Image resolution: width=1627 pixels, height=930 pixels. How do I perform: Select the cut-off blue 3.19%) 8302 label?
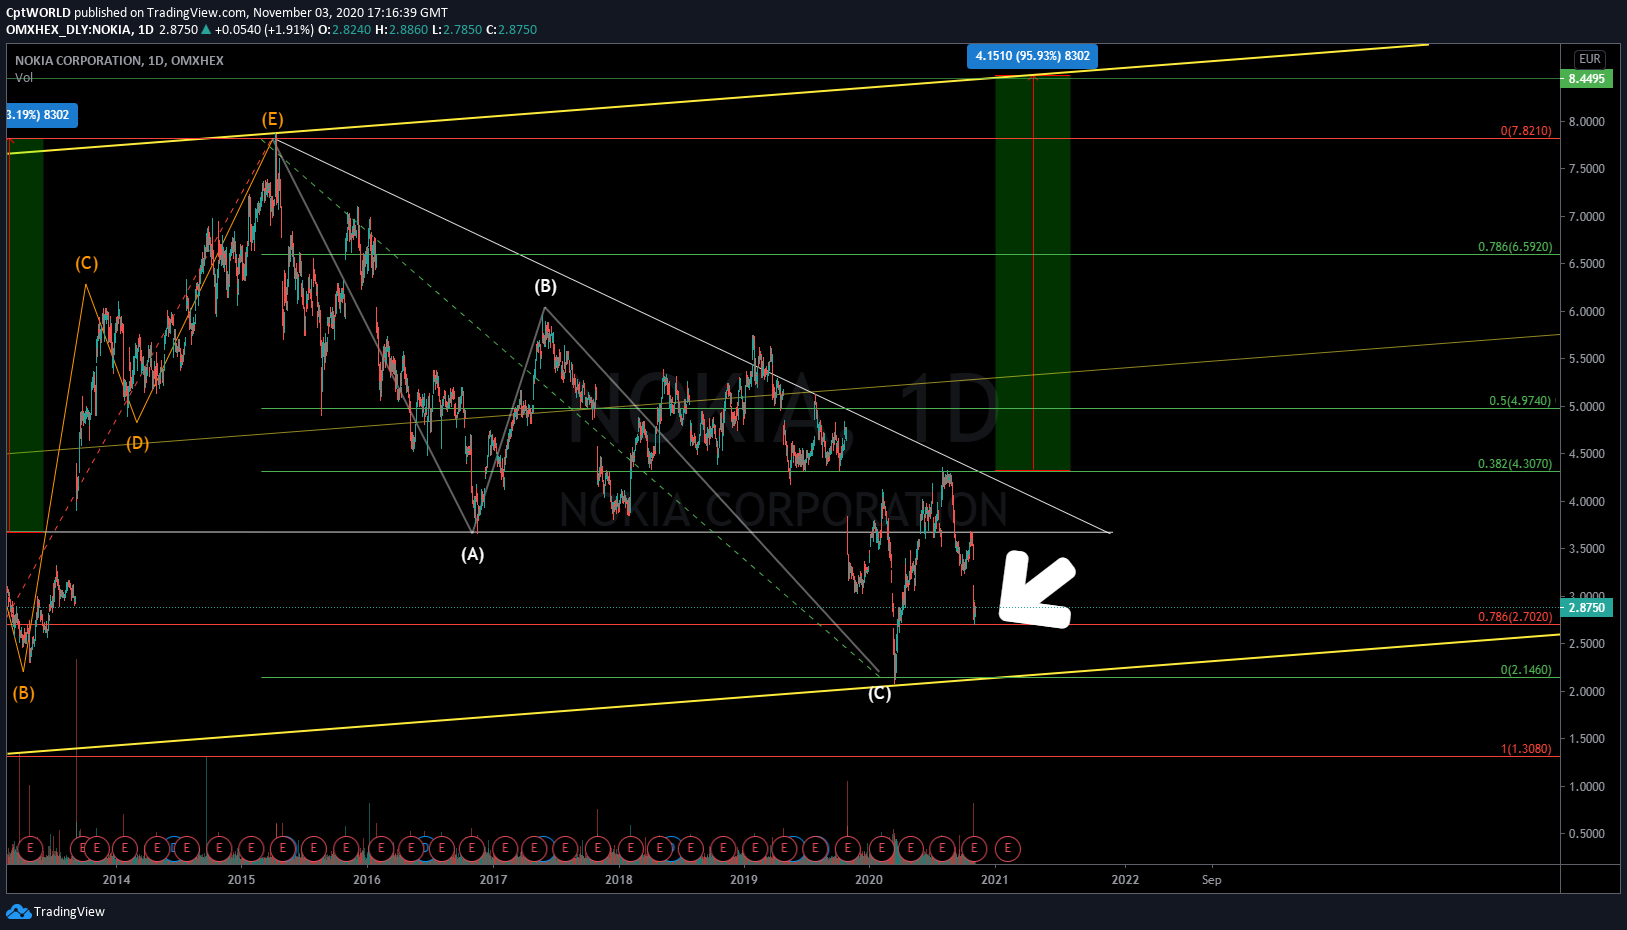[x=41, y=115]
